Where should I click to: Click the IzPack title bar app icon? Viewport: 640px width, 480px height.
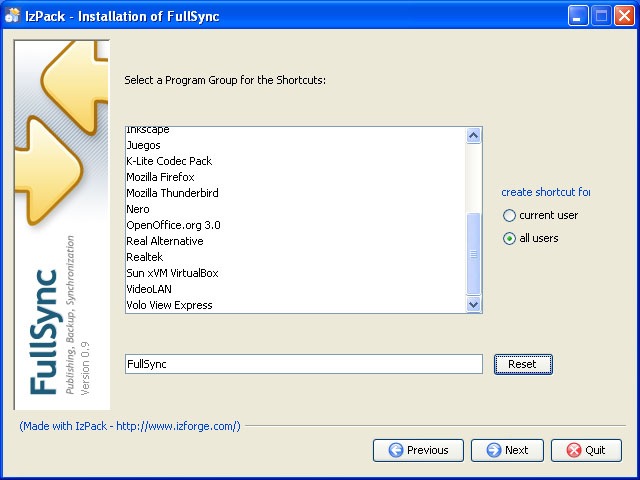pyautogui.click(x=12, y=16)
